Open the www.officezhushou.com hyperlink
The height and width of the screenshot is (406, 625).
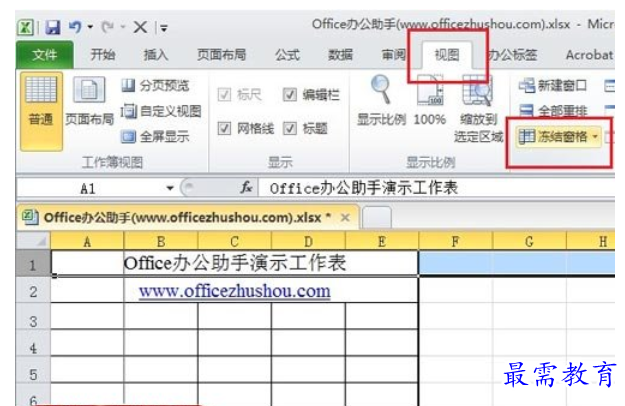[x=235, y=291]
